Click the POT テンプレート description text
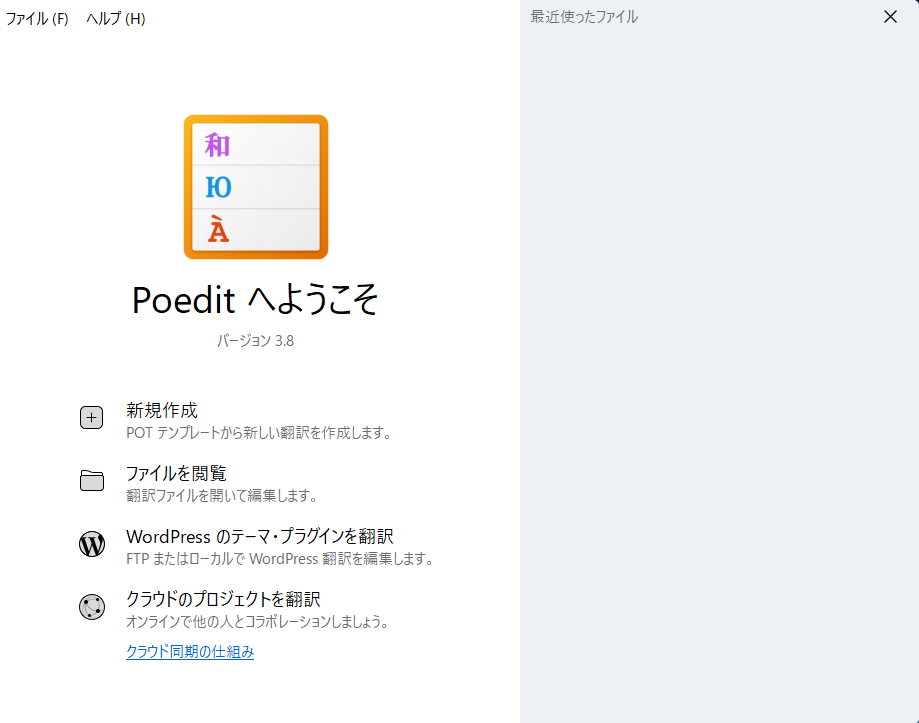This screenshot has height=723, width=919. 258,433
